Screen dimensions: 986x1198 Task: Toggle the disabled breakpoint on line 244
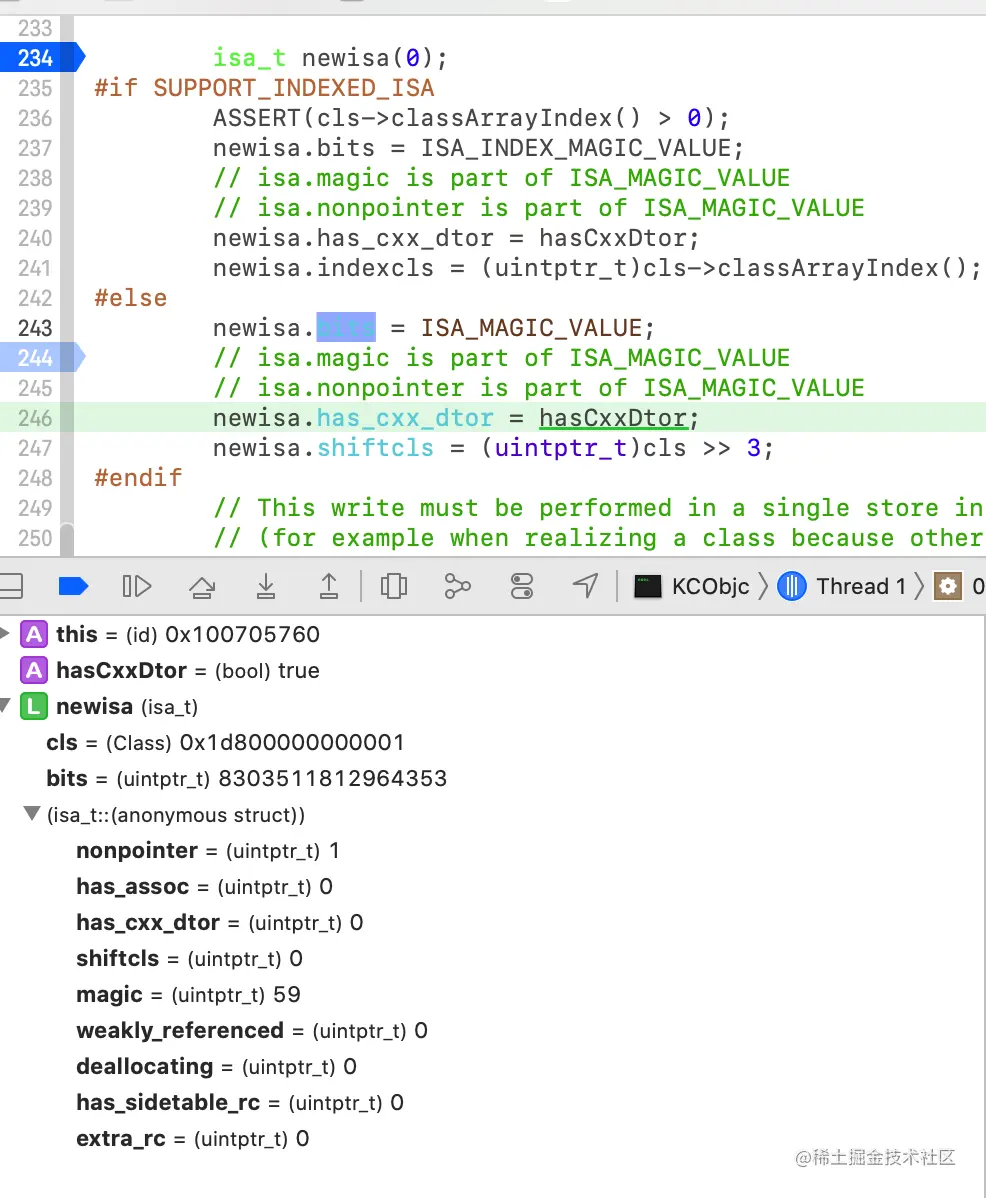point(40,358)
